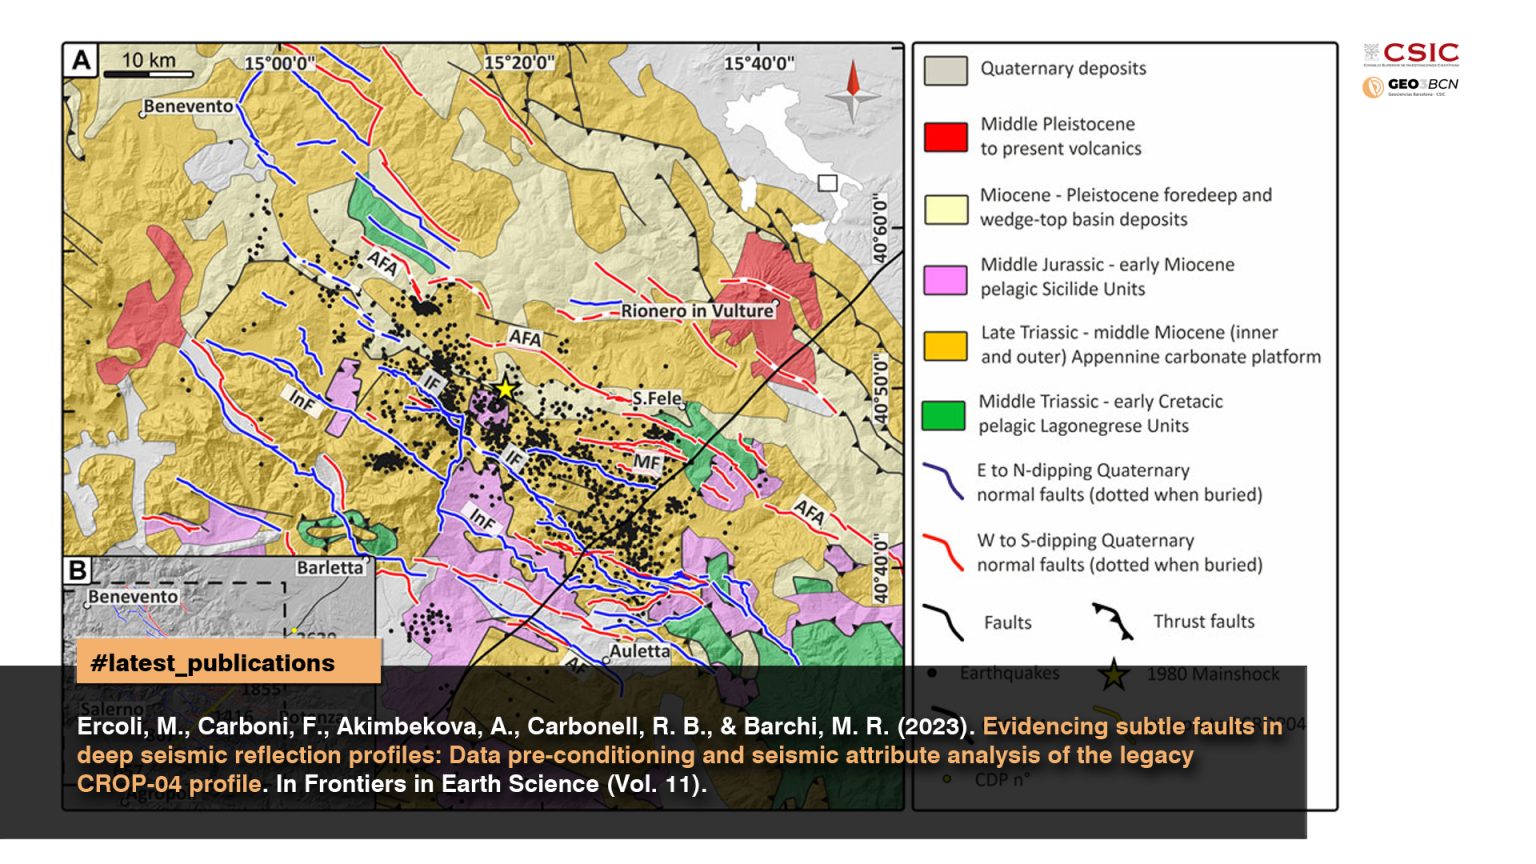Click the #latest_publications tag
The width and height of the screenshot is (1536, 864).
228,663
